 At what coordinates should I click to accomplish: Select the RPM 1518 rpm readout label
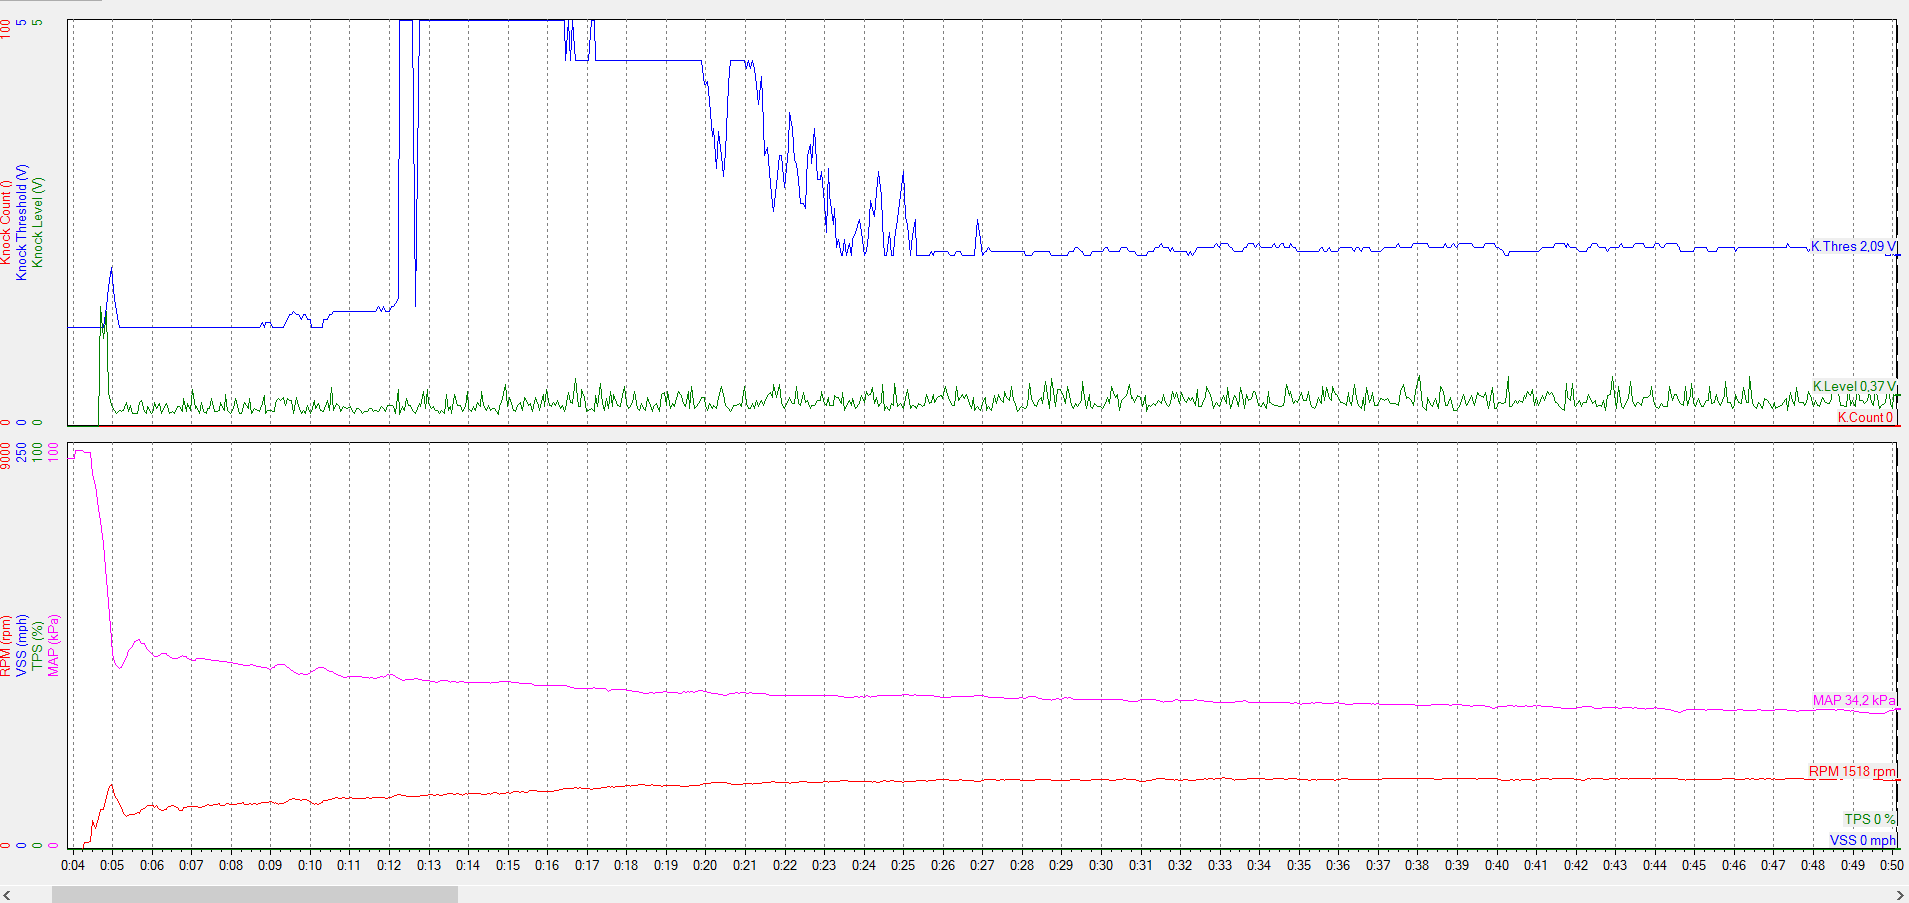click(x=1851, y=771)
